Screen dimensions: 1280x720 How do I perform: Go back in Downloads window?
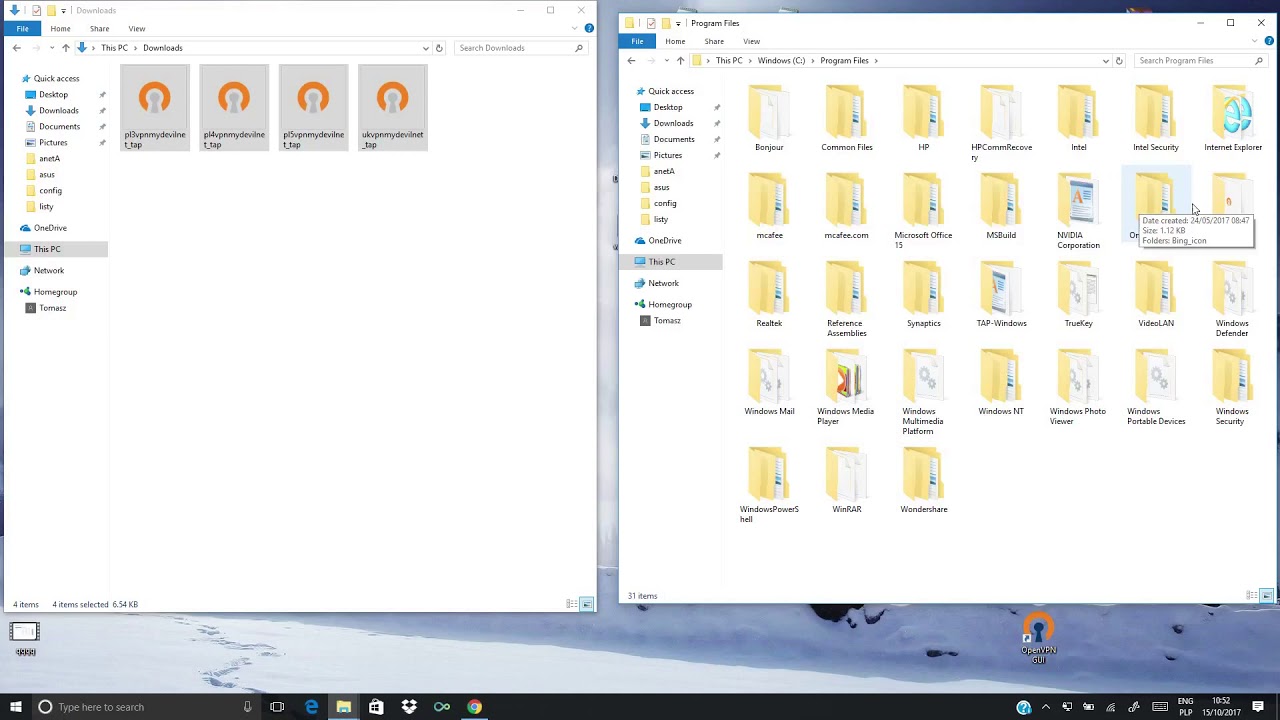(17, 48)
